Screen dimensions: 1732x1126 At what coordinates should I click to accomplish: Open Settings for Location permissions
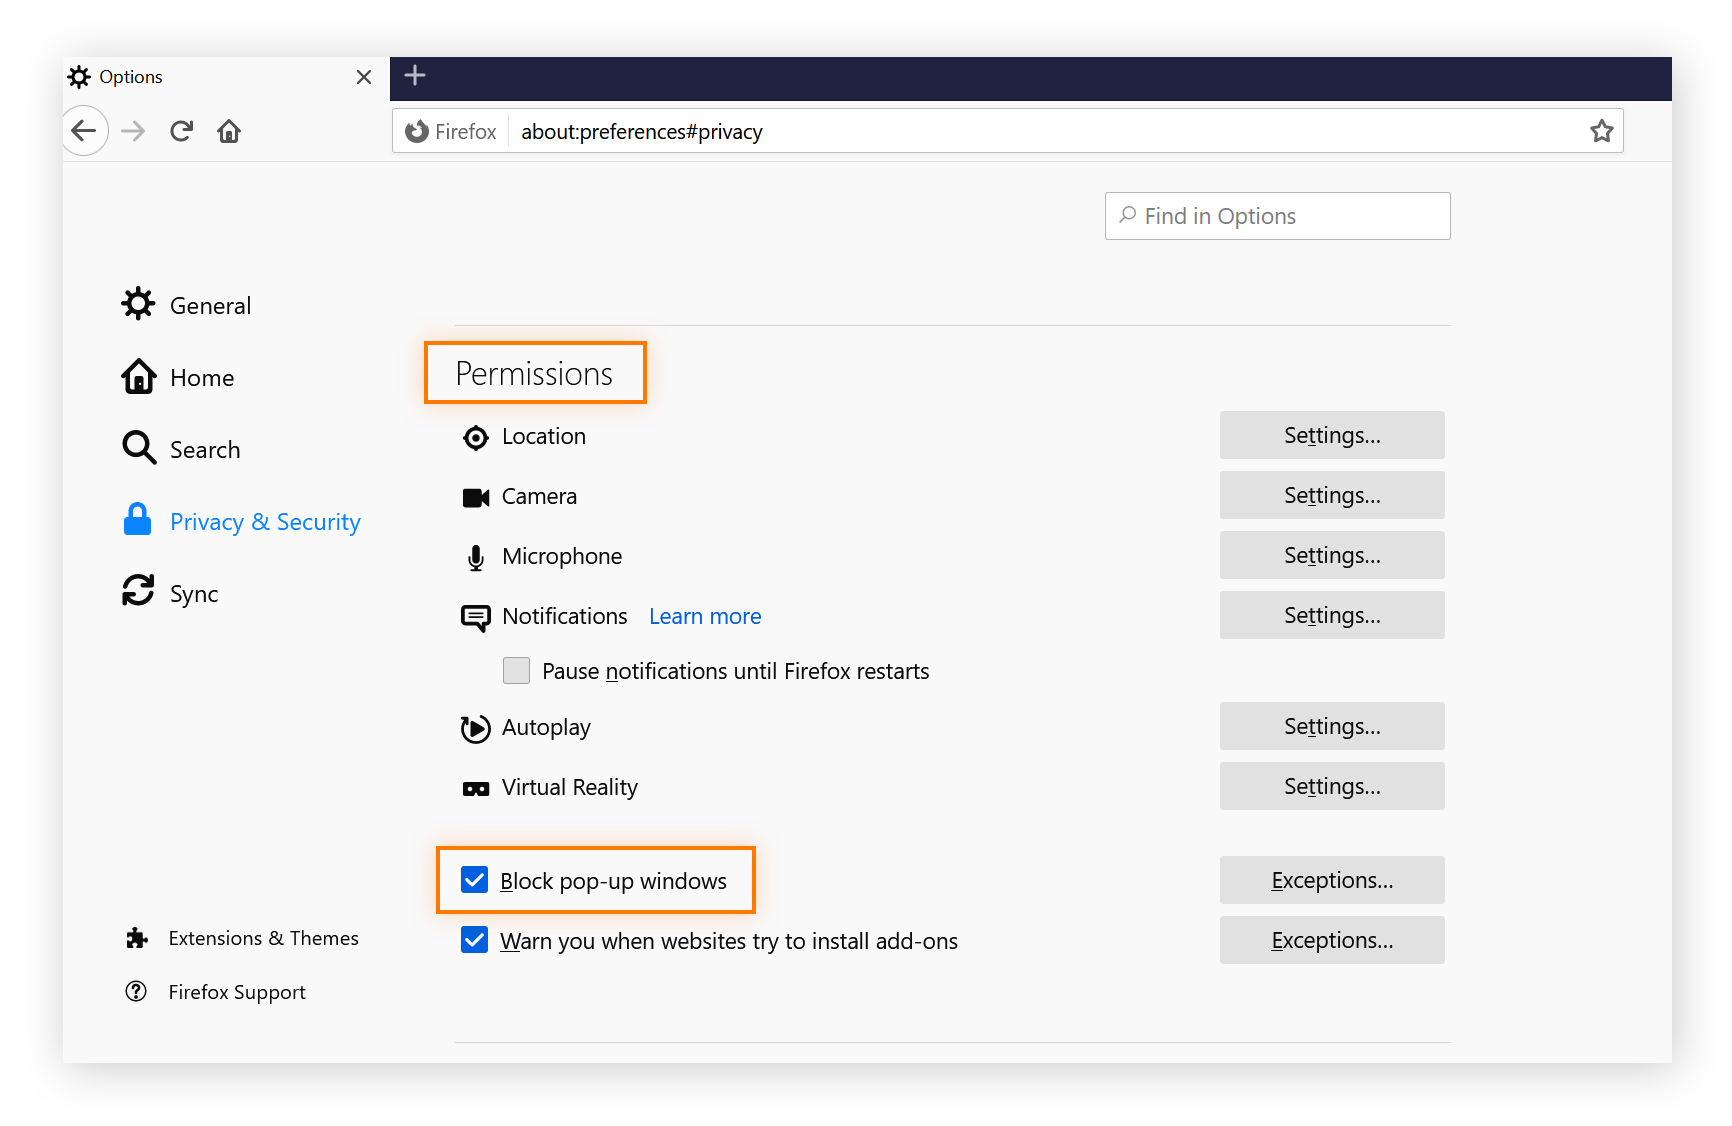(1331, 435)
